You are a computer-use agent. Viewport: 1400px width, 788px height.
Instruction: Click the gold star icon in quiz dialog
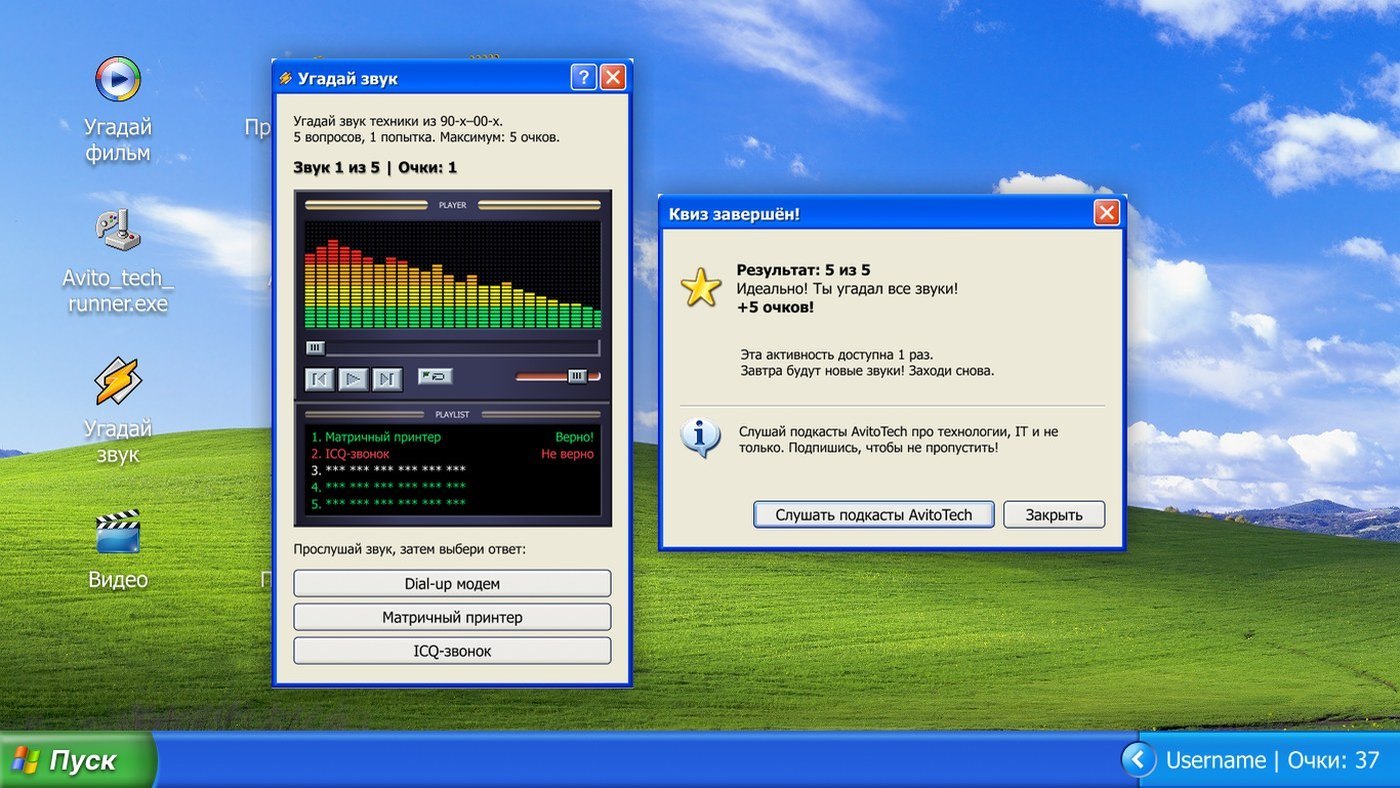pyautogui.click(x=701, y=288)
